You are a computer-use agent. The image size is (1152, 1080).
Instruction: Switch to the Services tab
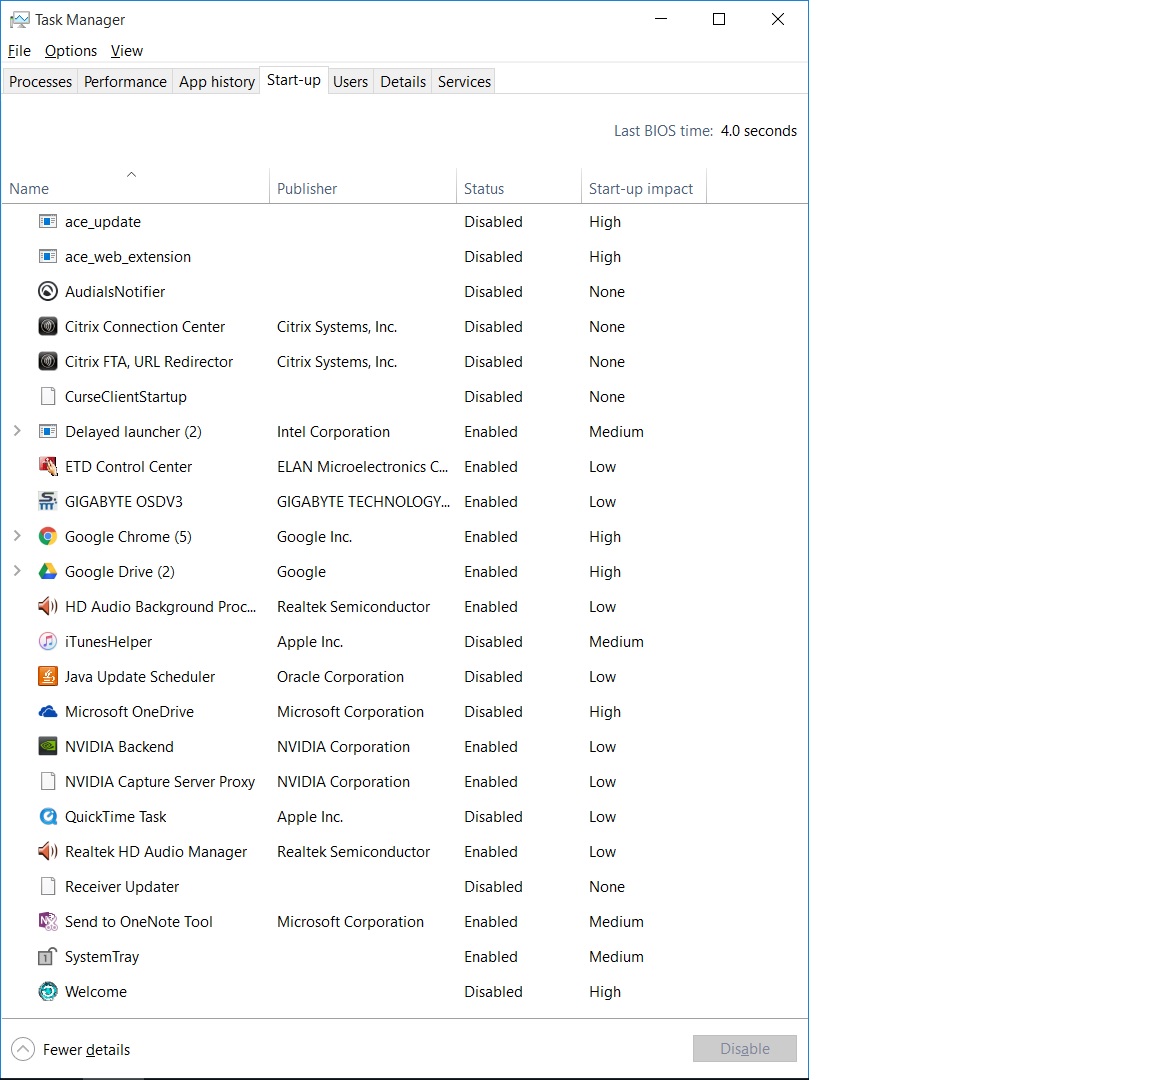[464, 82]
